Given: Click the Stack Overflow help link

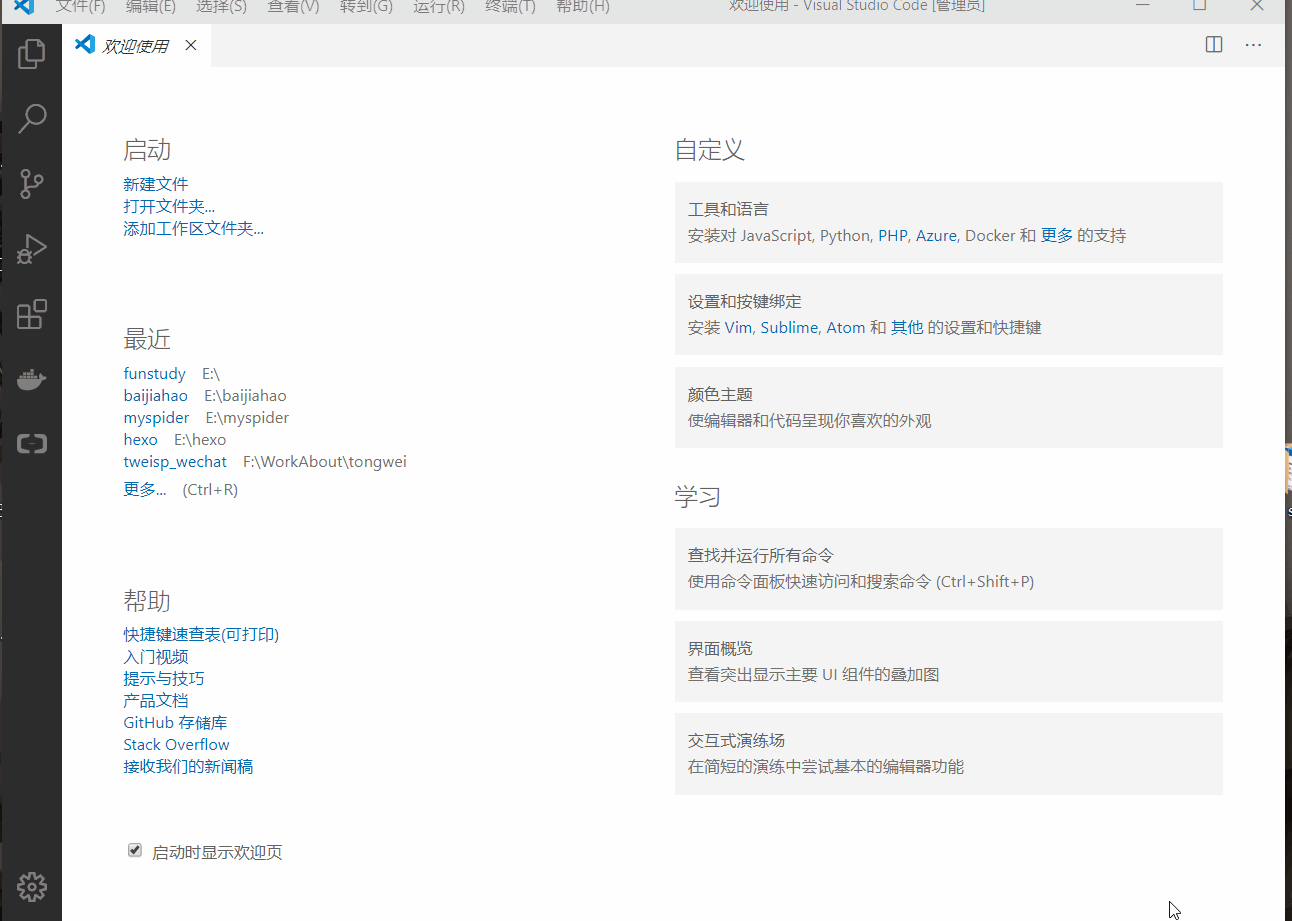Looking at the screenshot, I should 176,744.
